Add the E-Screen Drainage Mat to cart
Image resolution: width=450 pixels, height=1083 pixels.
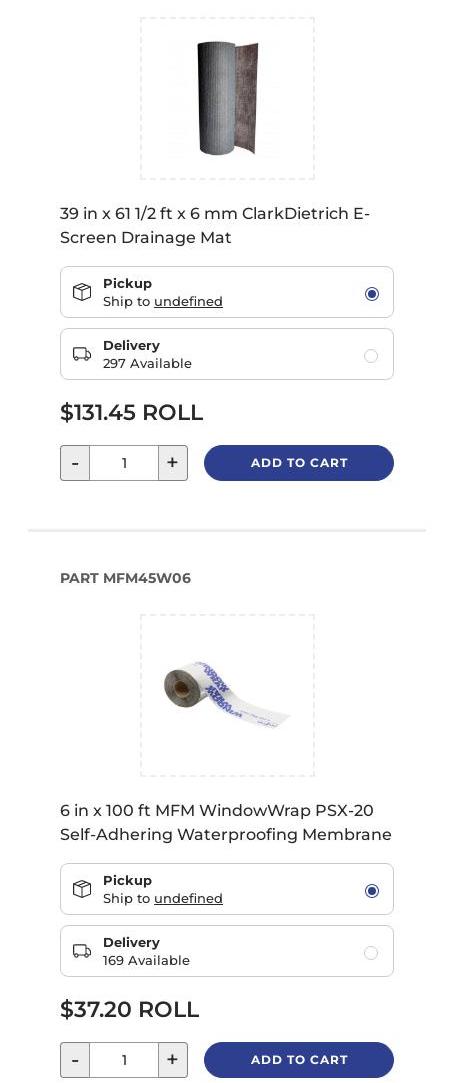[299, 463]
